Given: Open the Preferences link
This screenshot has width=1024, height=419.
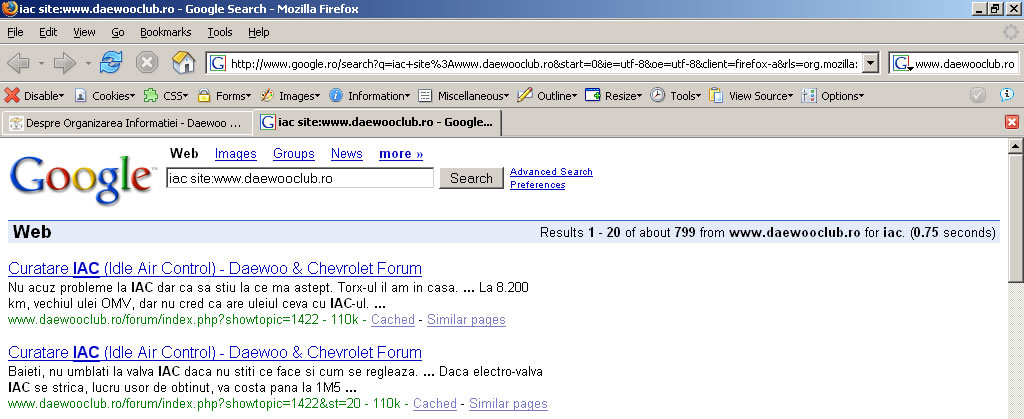Looking at the screenshot, I should [x=537, y=185].
